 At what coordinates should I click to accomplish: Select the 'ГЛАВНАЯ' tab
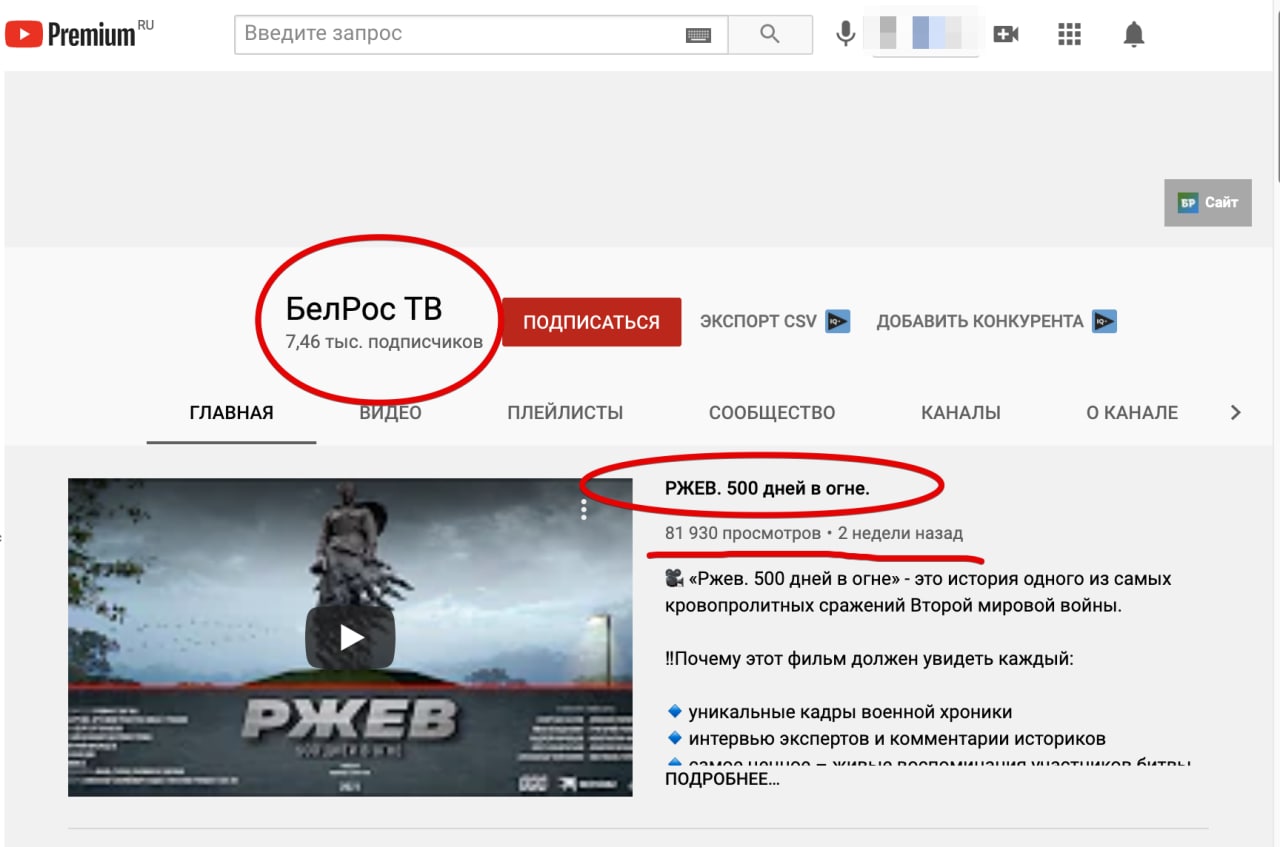tap(231, 413)
